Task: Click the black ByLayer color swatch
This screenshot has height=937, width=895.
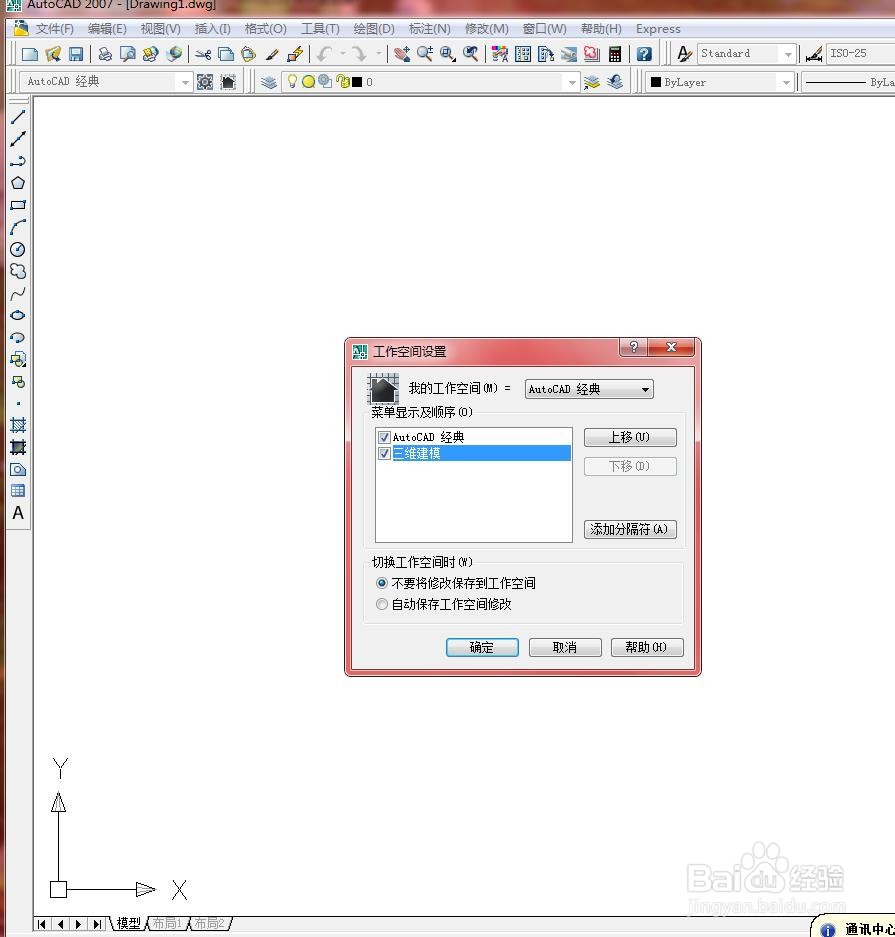Action: pyautogui.click(x=655, y=82)
